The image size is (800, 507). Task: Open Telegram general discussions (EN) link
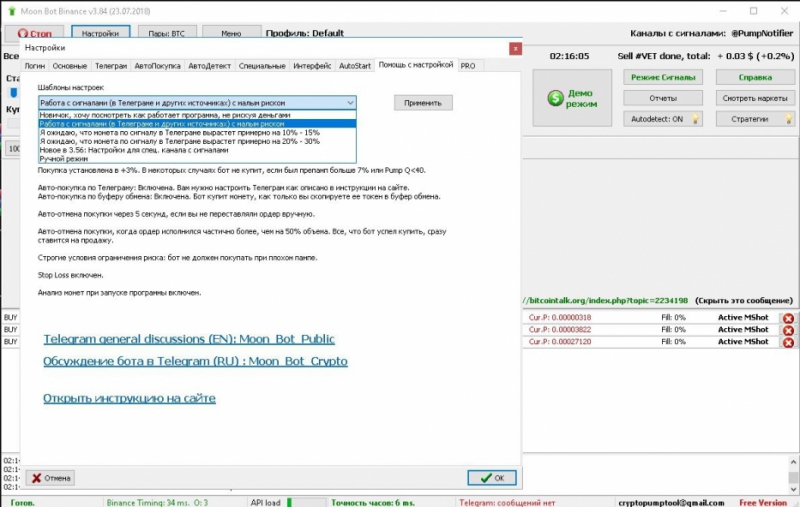[189, 339]
